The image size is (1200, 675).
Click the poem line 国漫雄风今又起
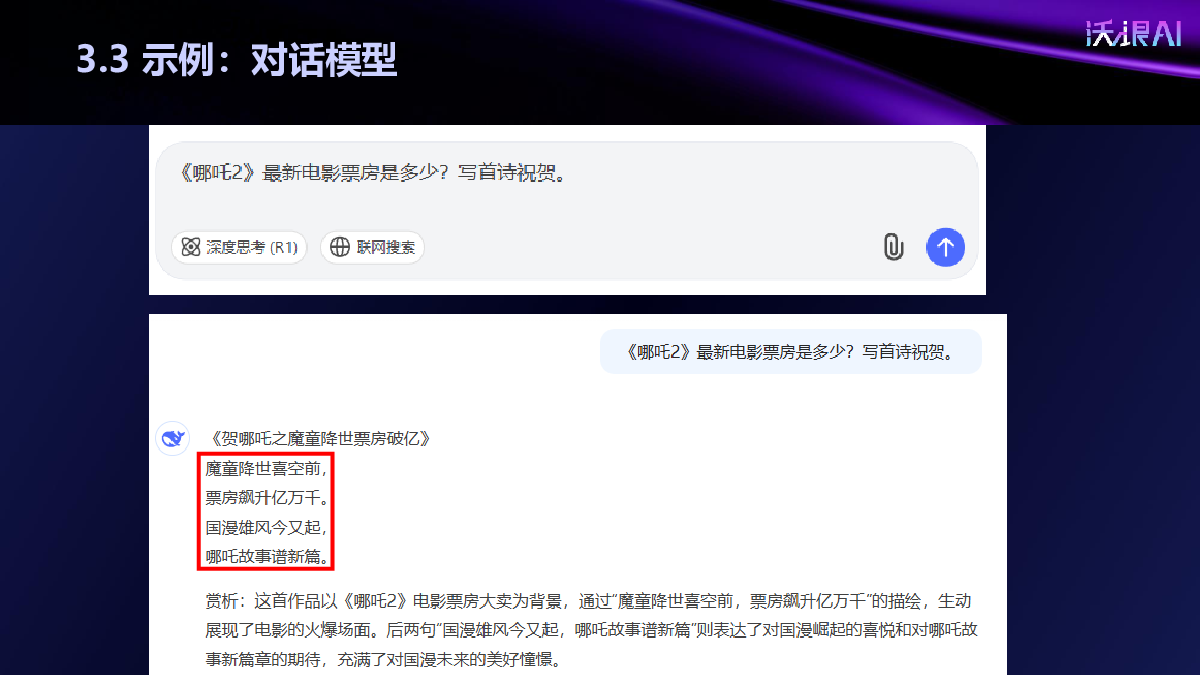[266, 526]
